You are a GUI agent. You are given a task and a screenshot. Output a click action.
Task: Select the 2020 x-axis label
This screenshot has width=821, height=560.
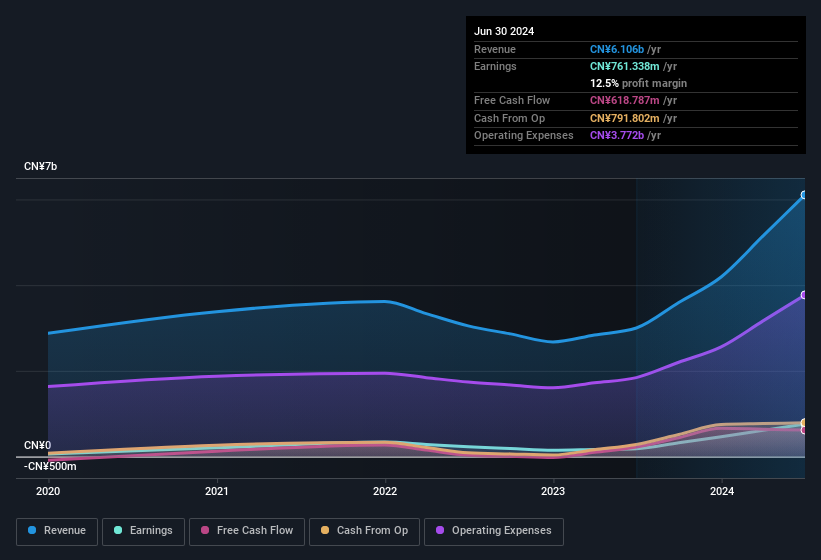click(x=48, y=491)
